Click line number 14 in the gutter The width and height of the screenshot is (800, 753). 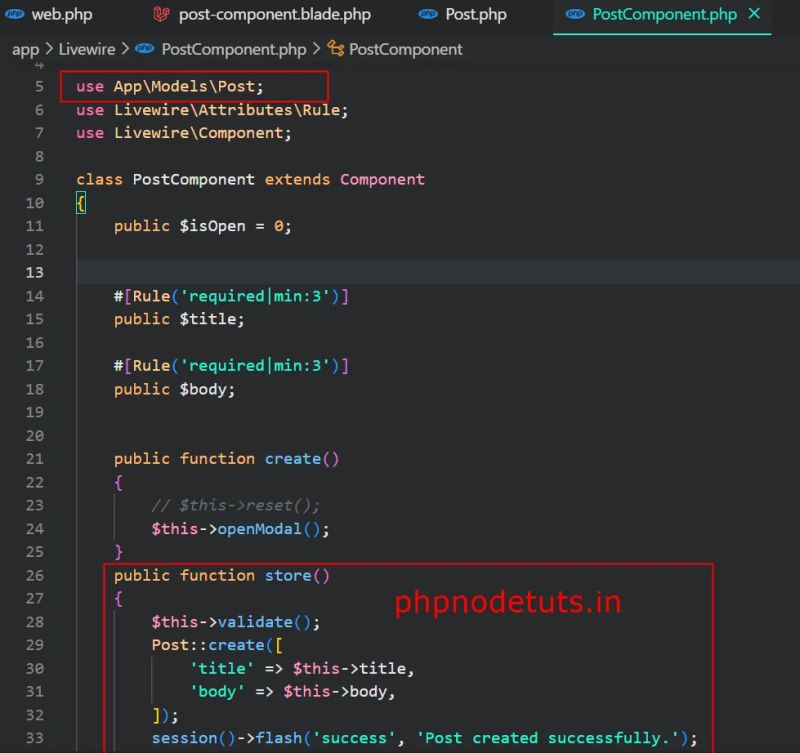(x=35, y=296)
